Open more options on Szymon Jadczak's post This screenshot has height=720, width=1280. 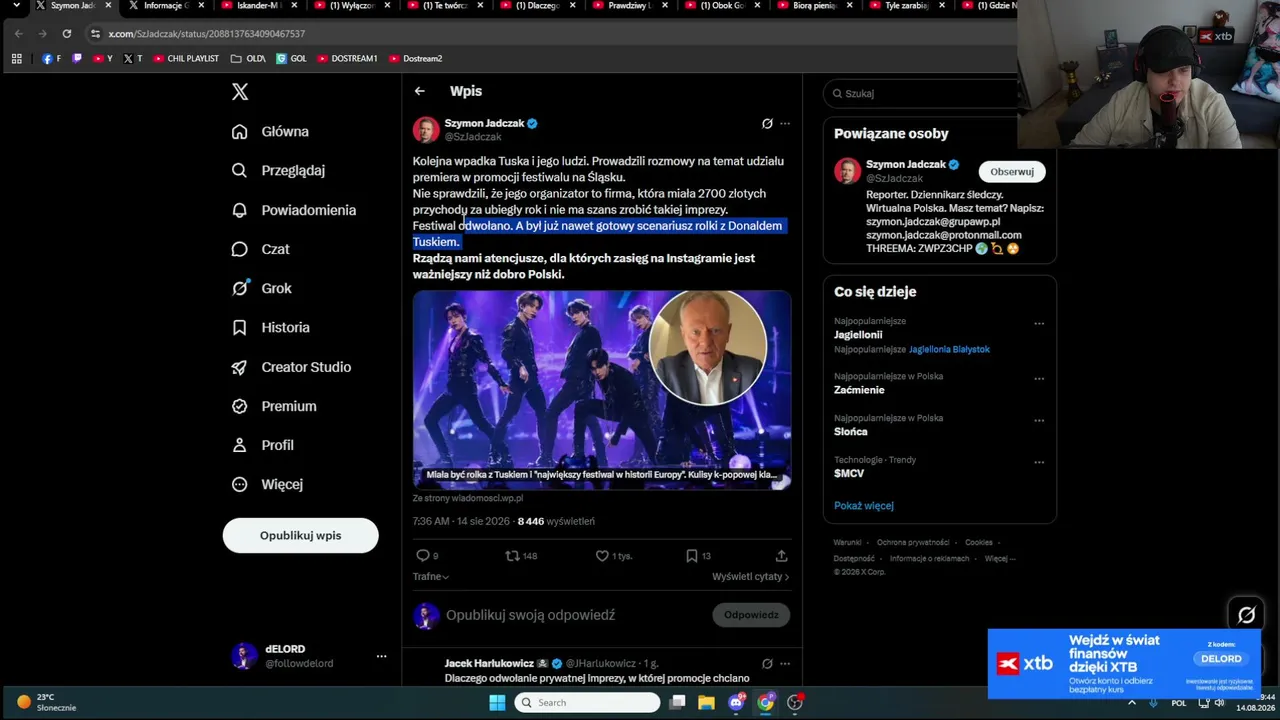(785, 124)
